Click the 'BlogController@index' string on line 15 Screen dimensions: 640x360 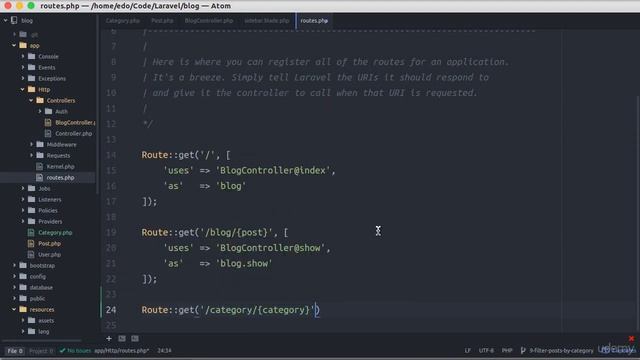[273, 171]
